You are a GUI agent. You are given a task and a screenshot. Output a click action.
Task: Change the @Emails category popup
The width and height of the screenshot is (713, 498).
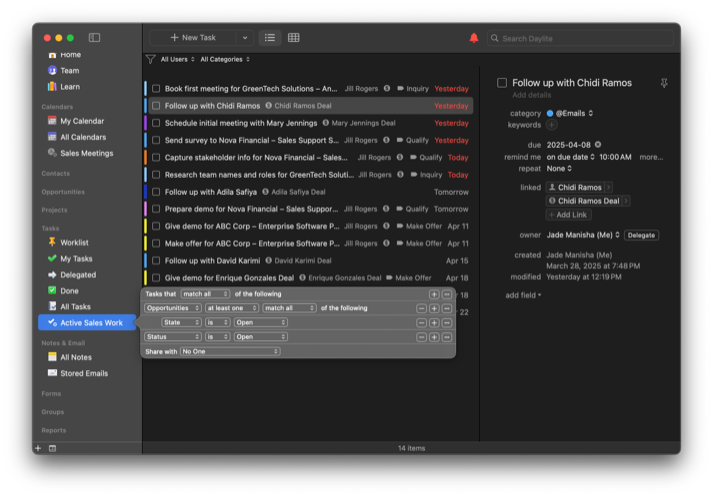point(574,113)
